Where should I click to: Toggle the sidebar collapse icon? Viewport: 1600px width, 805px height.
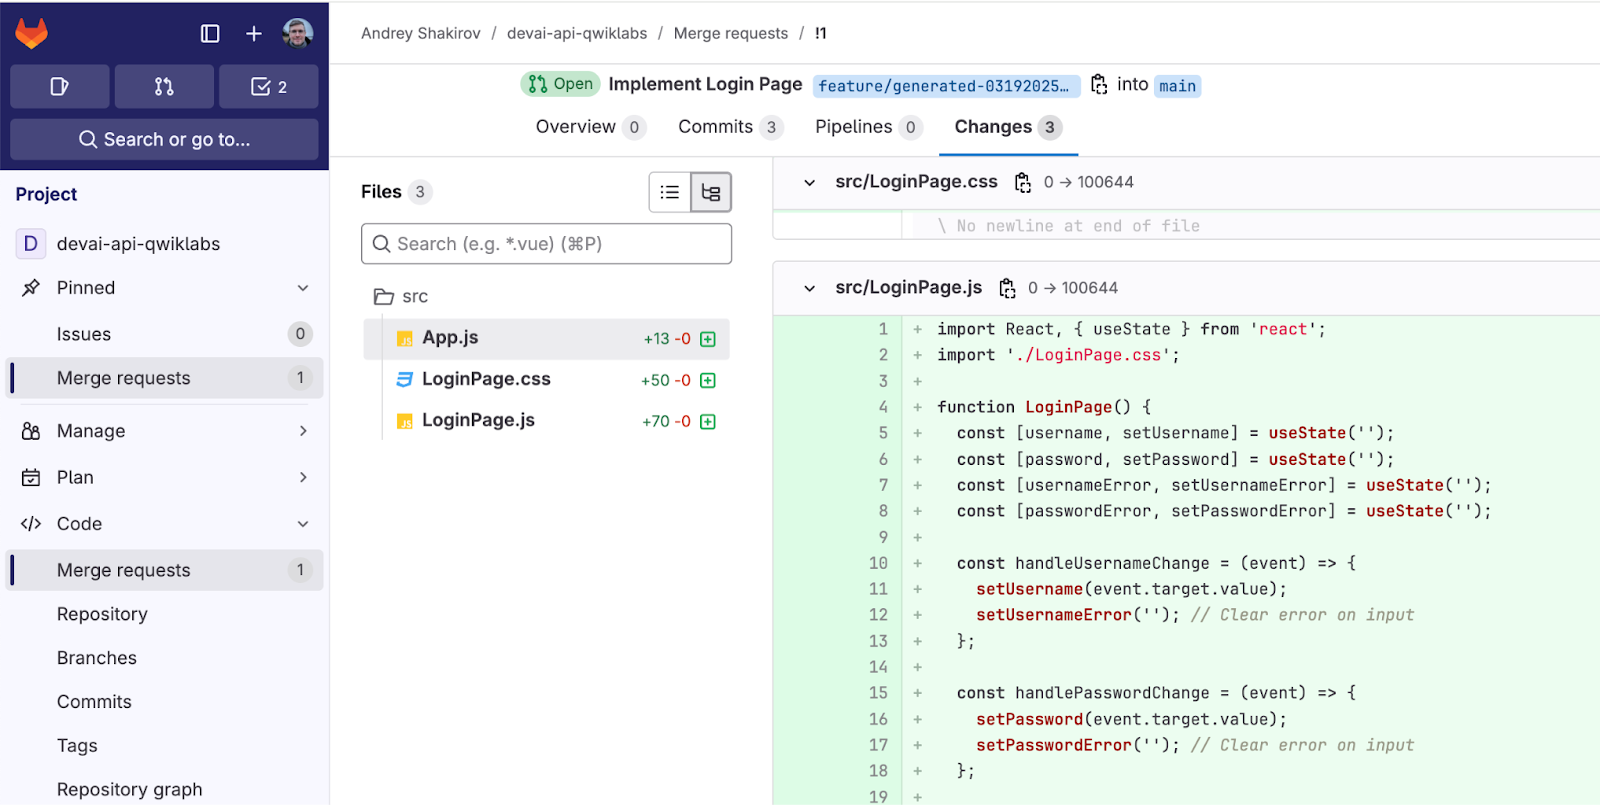tap(210, 34)
